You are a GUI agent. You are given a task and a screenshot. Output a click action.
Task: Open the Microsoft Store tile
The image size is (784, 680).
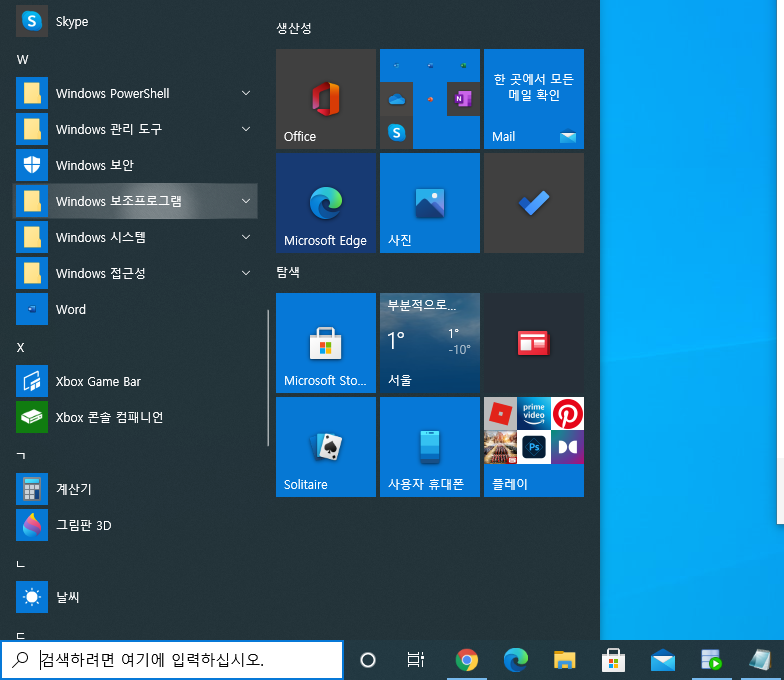[x=326, y=343]
